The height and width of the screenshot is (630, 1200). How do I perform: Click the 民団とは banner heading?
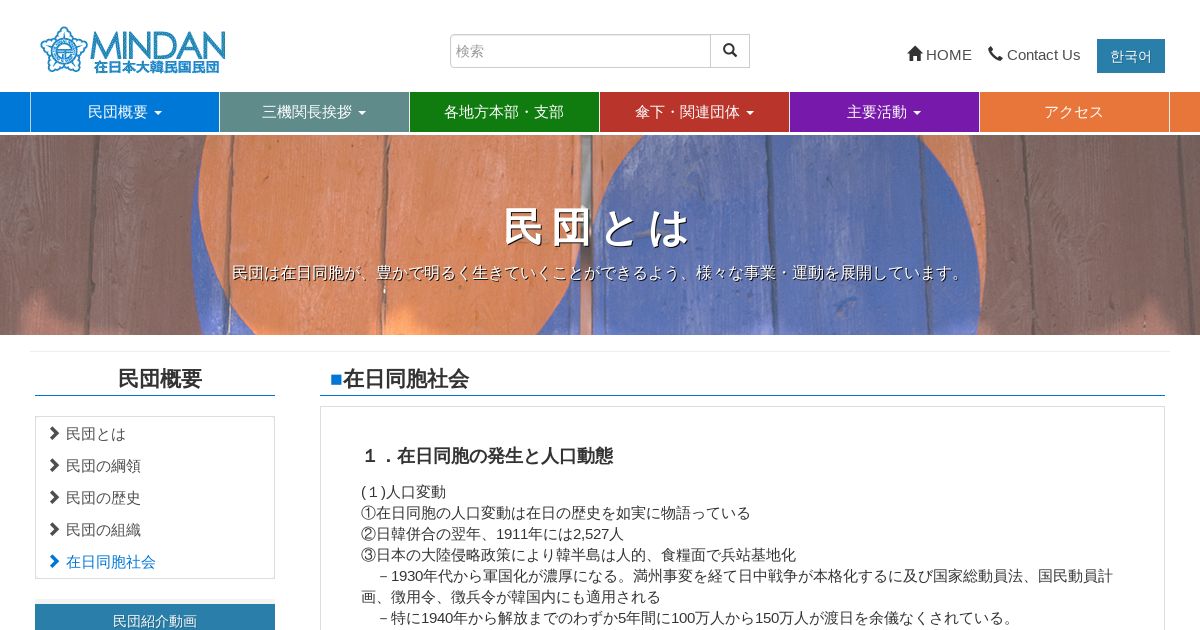click(x=597, y=227)
